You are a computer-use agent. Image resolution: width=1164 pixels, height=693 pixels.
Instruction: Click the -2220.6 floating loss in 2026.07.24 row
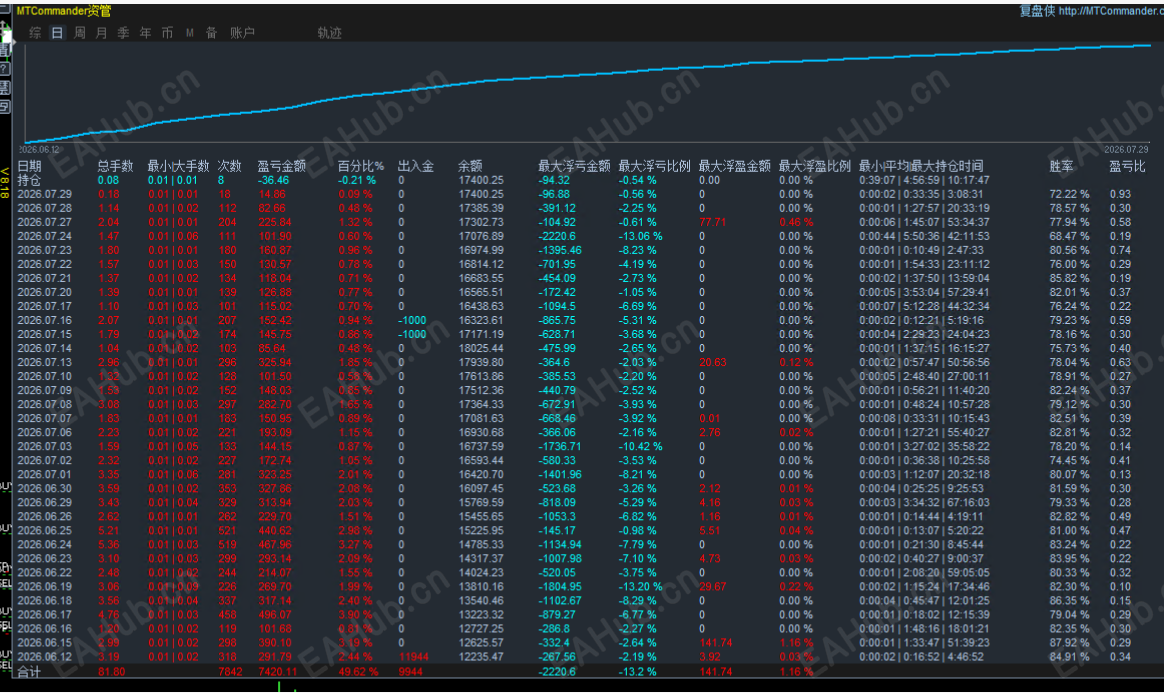click(557, 236)
